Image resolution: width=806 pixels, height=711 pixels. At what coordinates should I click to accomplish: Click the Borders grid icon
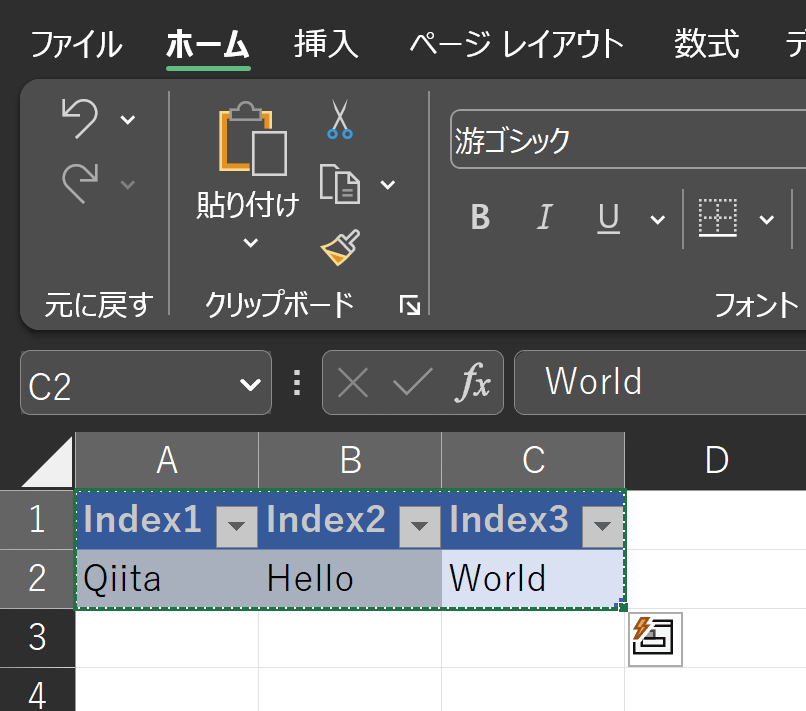[718, 218]
